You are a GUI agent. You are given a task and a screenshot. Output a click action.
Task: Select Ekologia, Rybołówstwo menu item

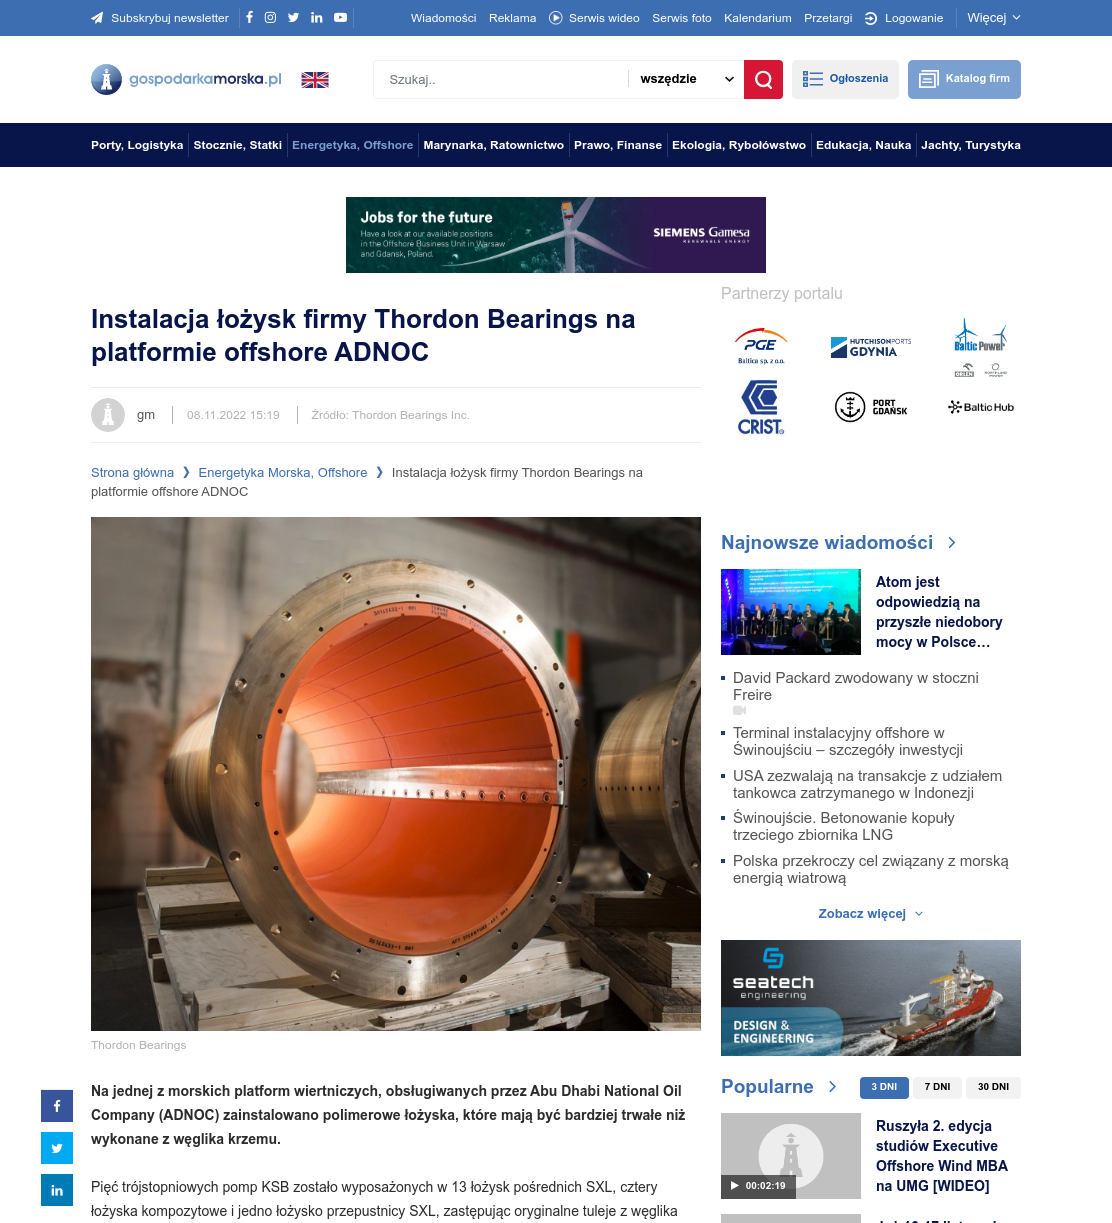[739, 145]
